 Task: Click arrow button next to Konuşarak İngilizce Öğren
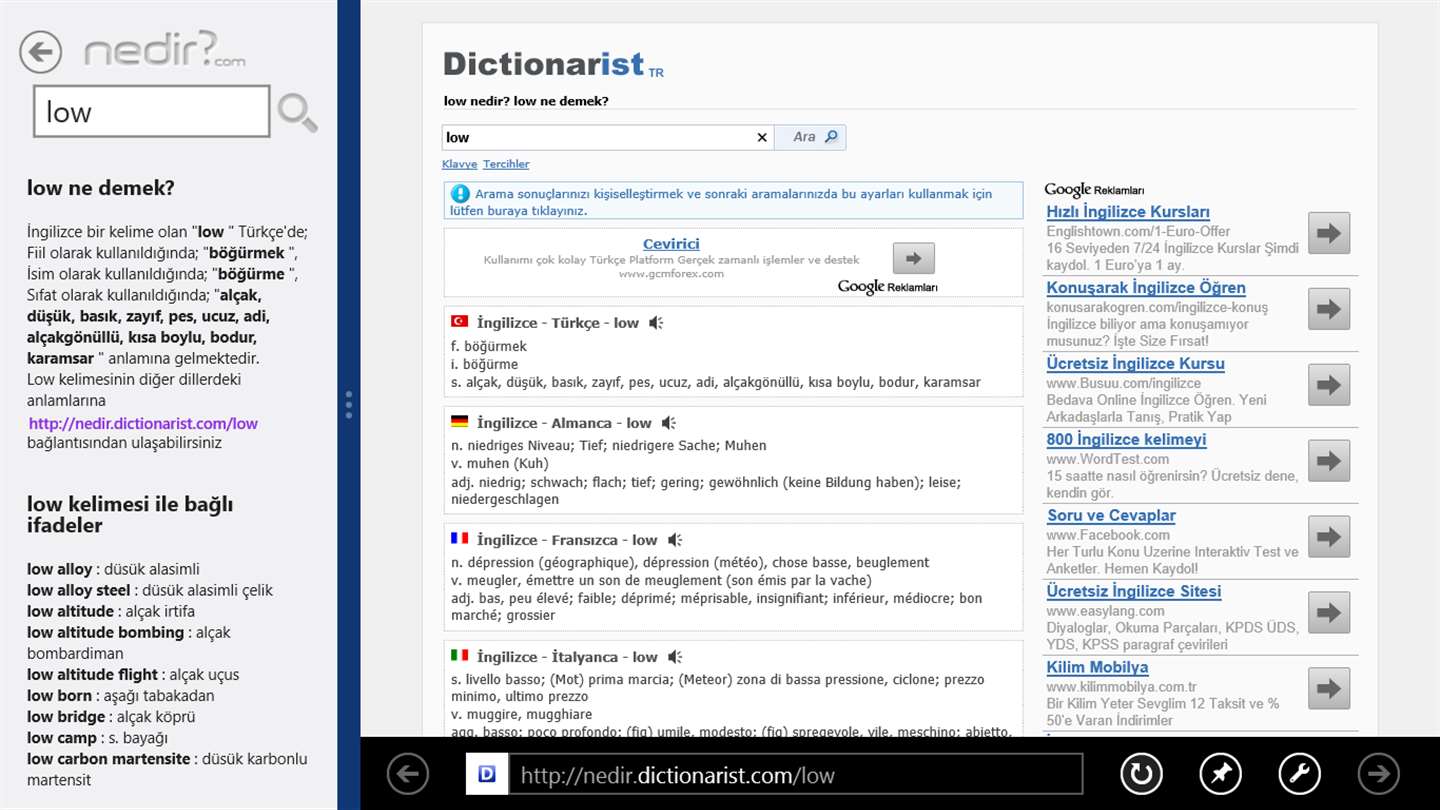tap(1328, 309)
